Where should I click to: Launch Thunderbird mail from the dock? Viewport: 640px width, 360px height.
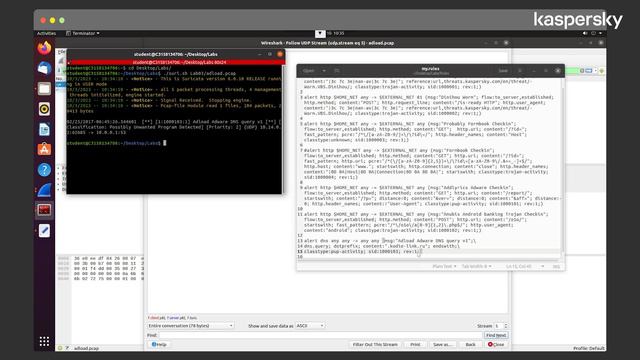pyautogui.click(x=44, y=68)
